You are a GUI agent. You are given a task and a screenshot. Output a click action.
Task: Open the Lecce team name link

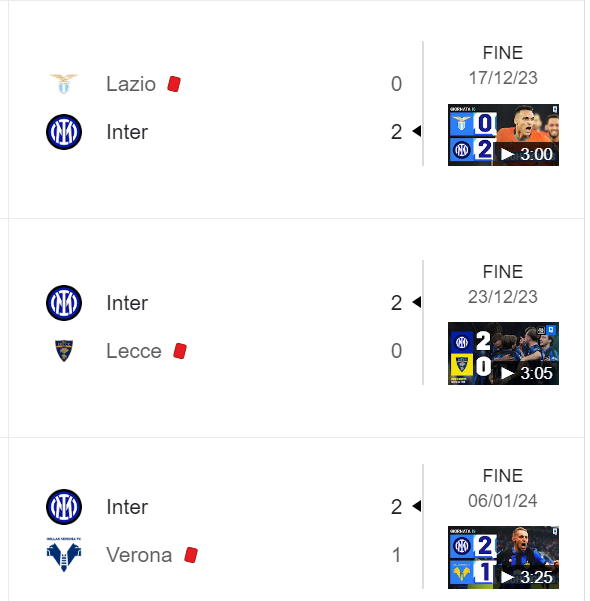(134, 351)
